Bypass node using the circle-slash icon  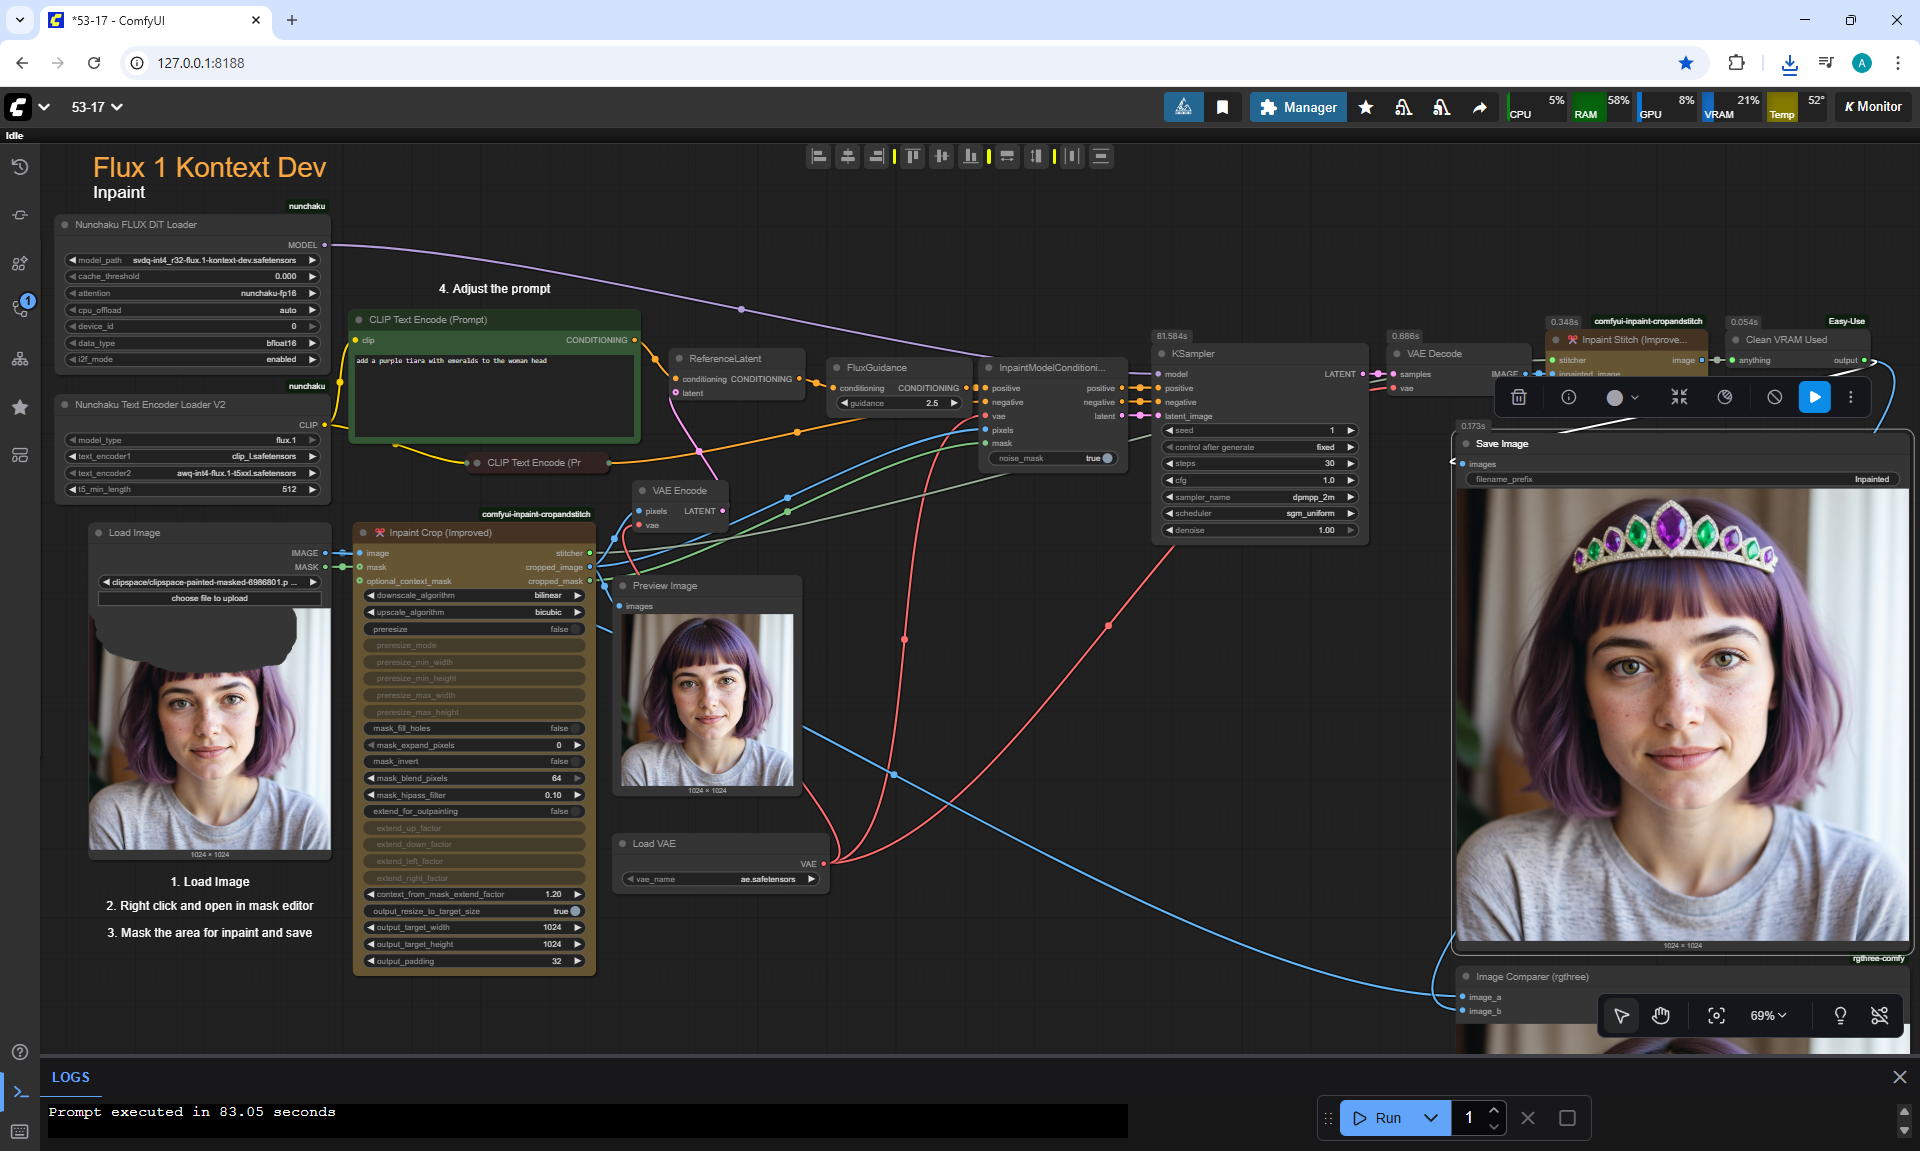point(1774,397)
